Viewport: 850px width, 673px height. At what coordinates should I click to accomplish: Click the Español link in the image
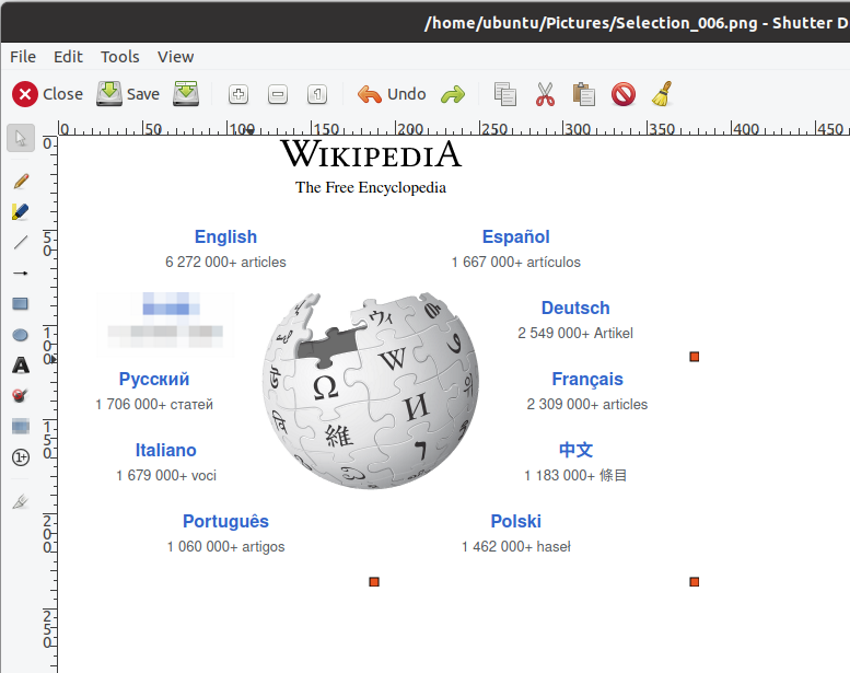pyautogui.click(x=516, y=237)
